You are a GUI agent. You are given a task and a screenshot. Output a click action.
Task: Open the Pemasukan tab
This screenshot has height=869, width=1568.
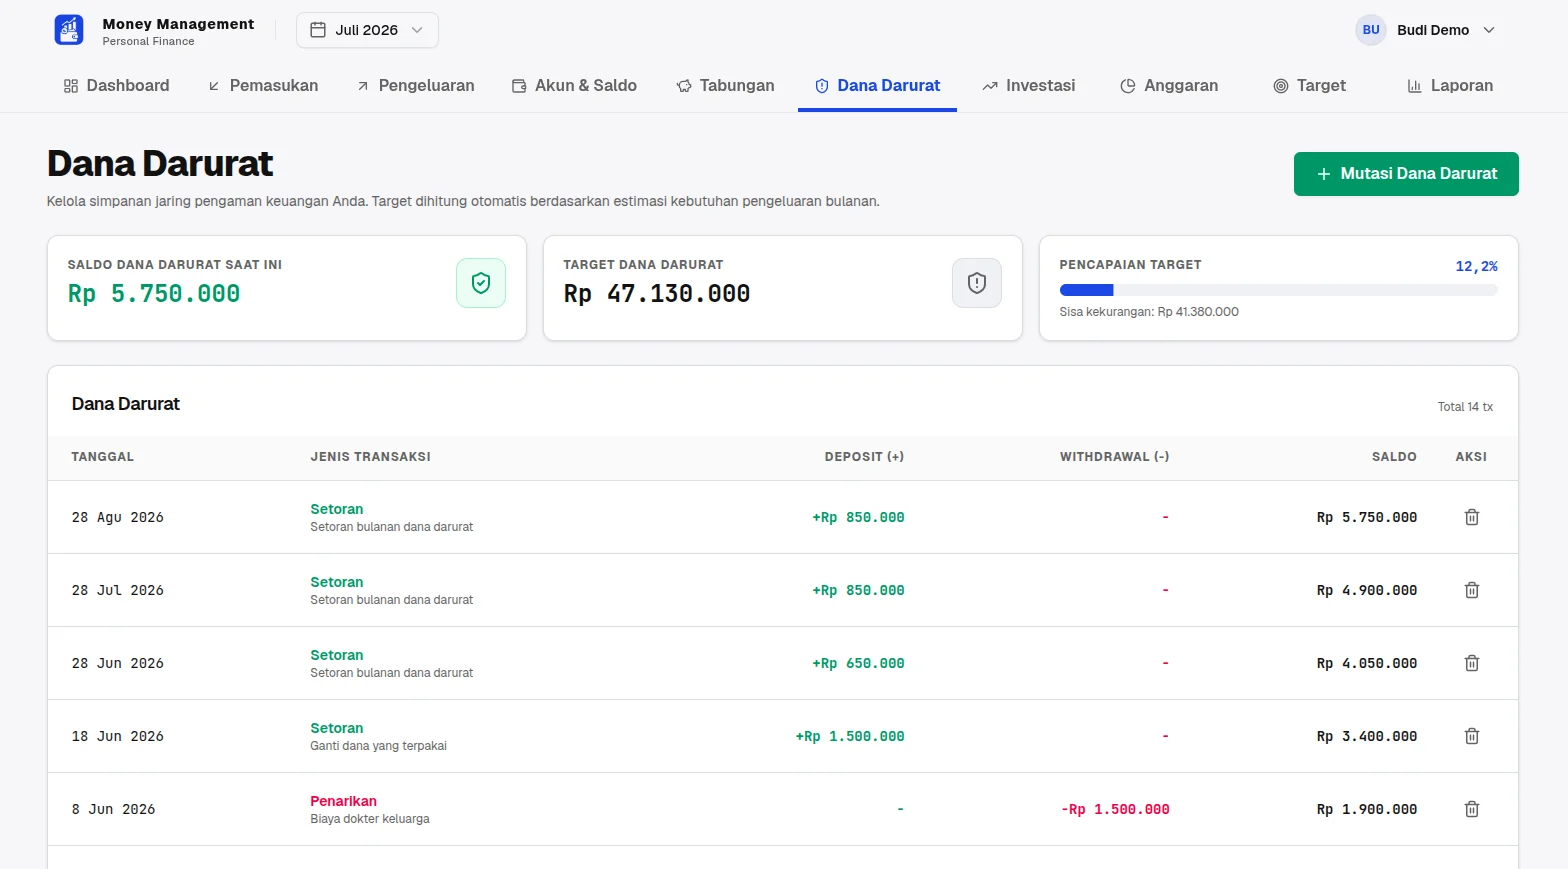[x=263, y=86]
